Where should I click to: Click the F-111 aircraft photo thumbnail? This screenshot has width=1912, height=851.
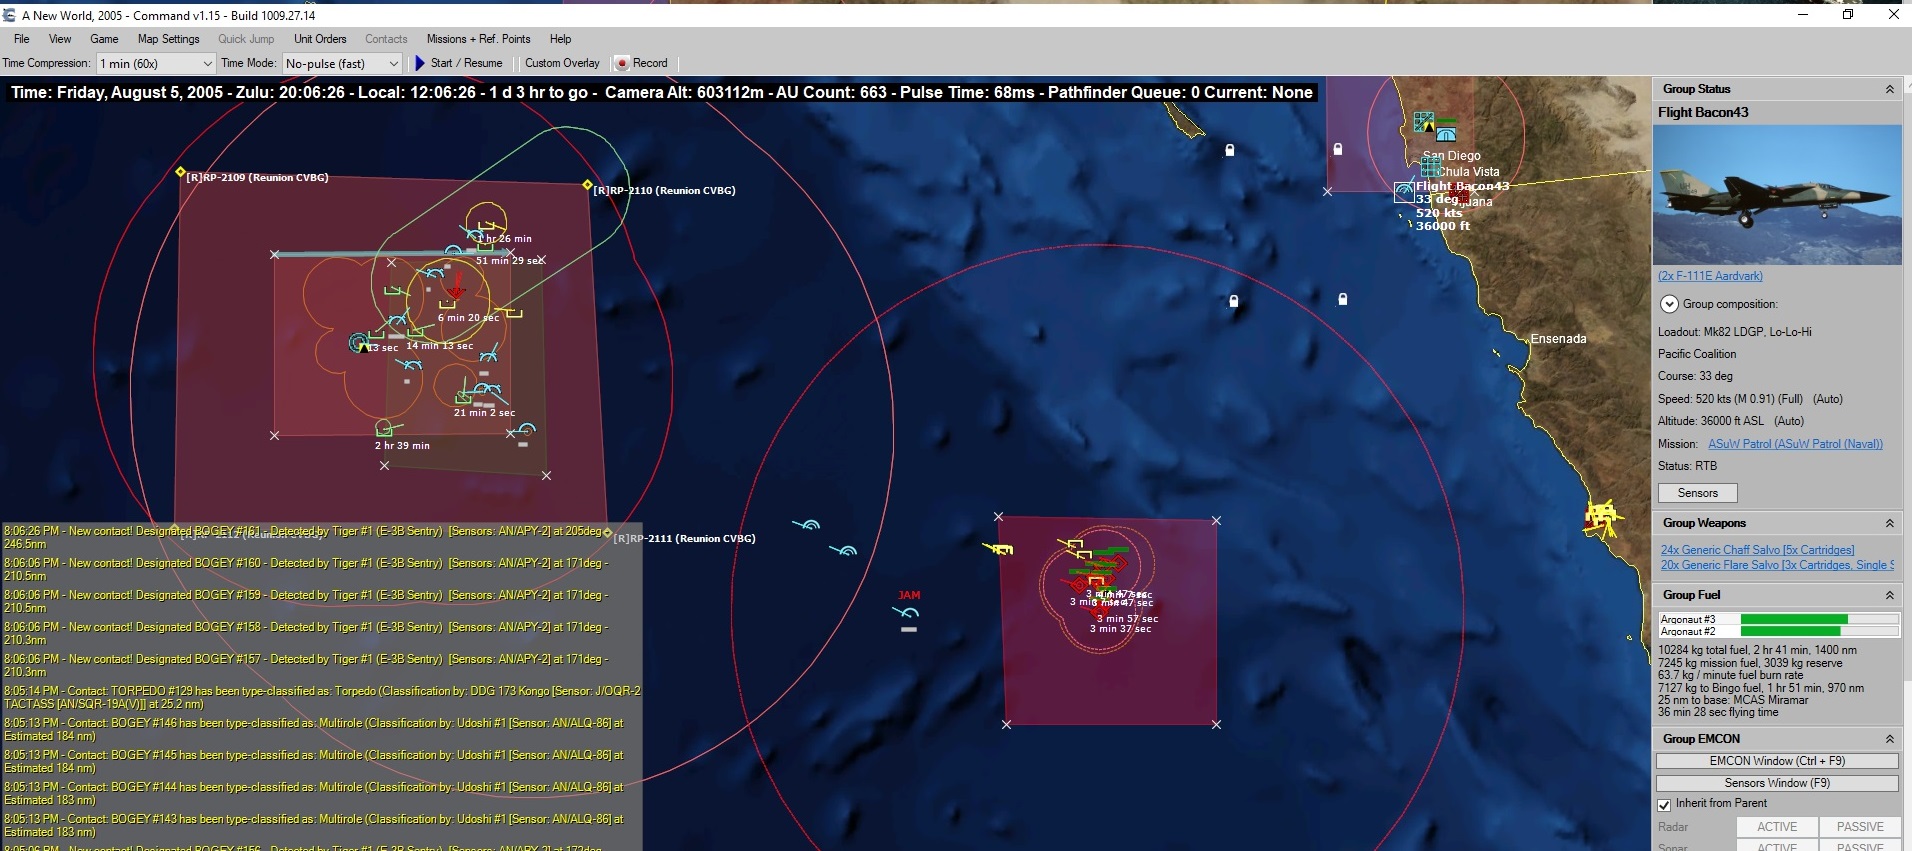[x=1777, y=195]
